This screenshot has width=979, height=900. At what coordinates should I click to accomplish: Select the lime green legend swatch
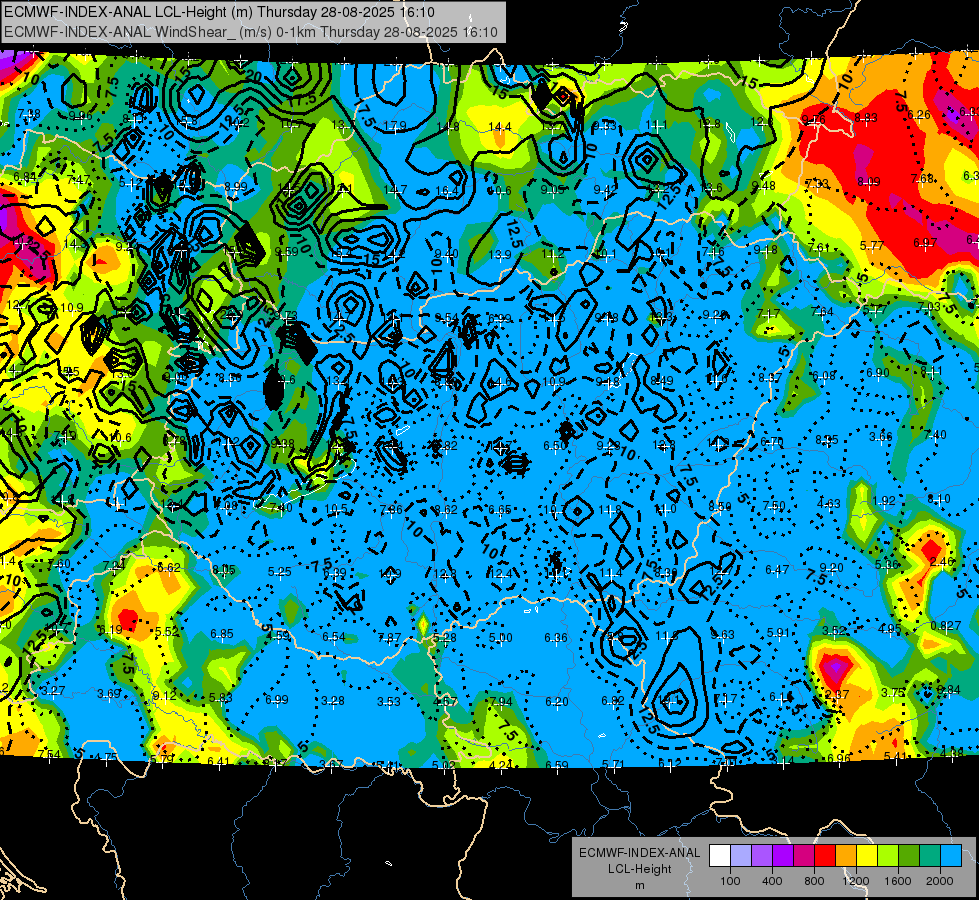coord(888,856)
